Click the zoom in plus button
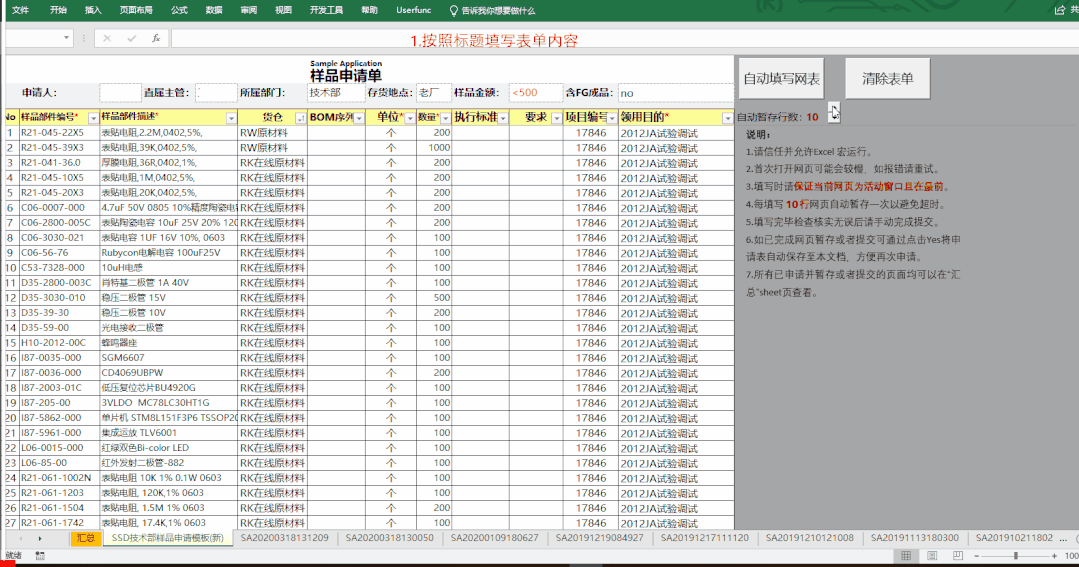This screenshot has width=1079, height=567. 1054,556
